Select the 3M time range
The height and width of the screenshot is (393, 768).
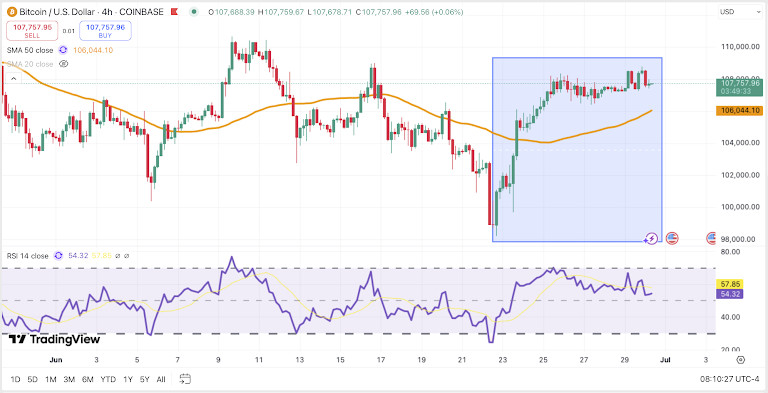click(x=69, y=379)
